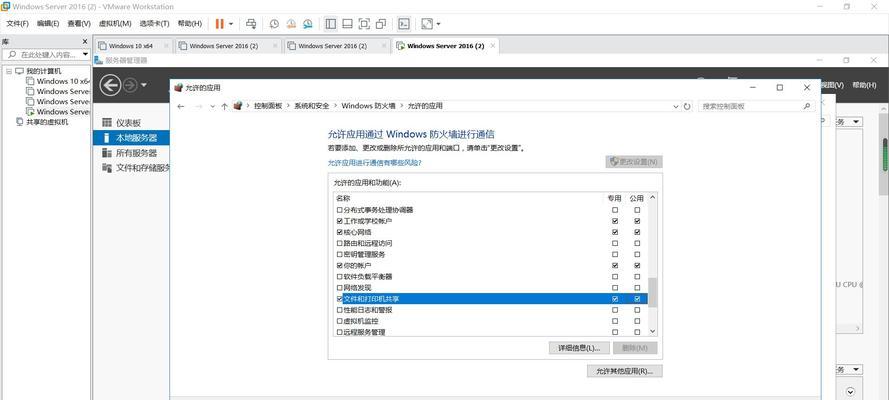Toggle 路由和远程访问 name checkbox
Screen dimensions: 889x400
[x=340, y=243]
